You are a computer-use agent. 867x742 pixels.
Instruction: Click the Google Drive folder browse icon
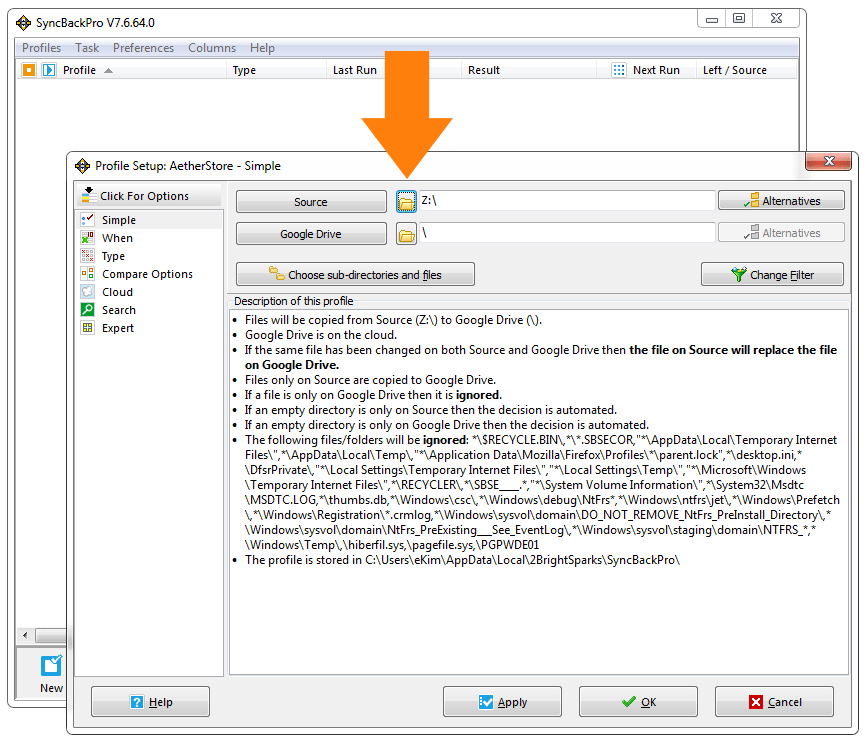click(406, 234)
